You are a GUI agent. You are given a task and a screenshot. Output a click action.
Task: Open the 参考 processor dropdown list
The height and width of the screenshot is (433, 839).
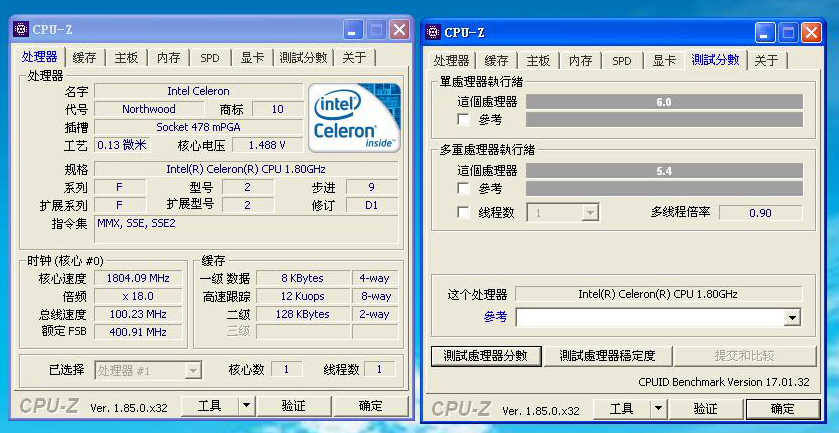(791, 317)
